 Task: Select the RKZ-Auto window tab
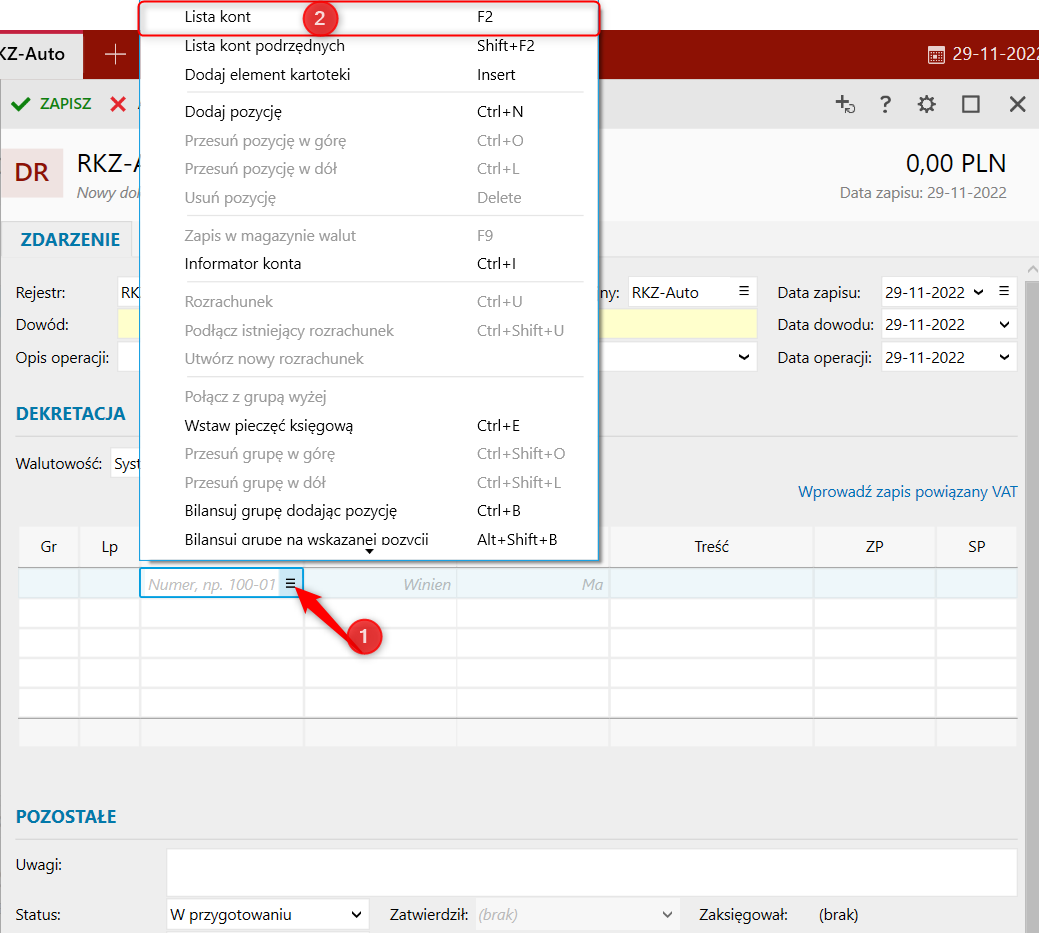click(40, 54)
